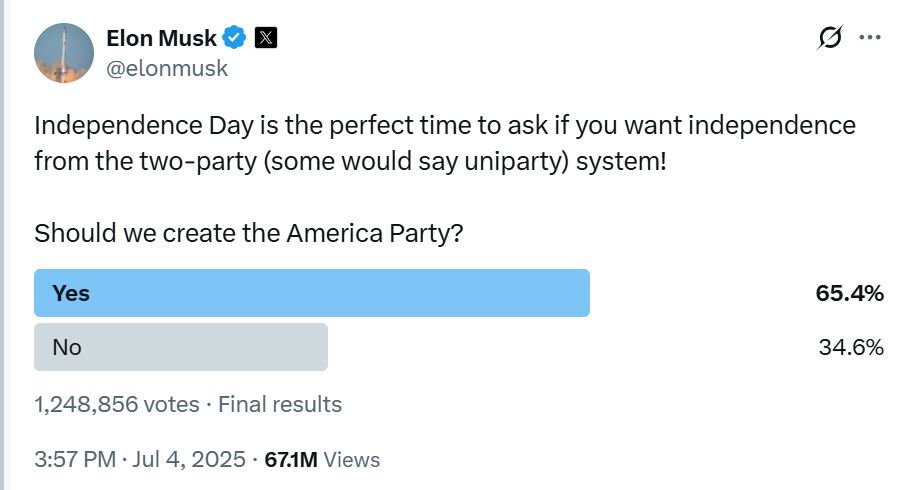Select the bold "Yes" option label

click(x=71, y=293)
